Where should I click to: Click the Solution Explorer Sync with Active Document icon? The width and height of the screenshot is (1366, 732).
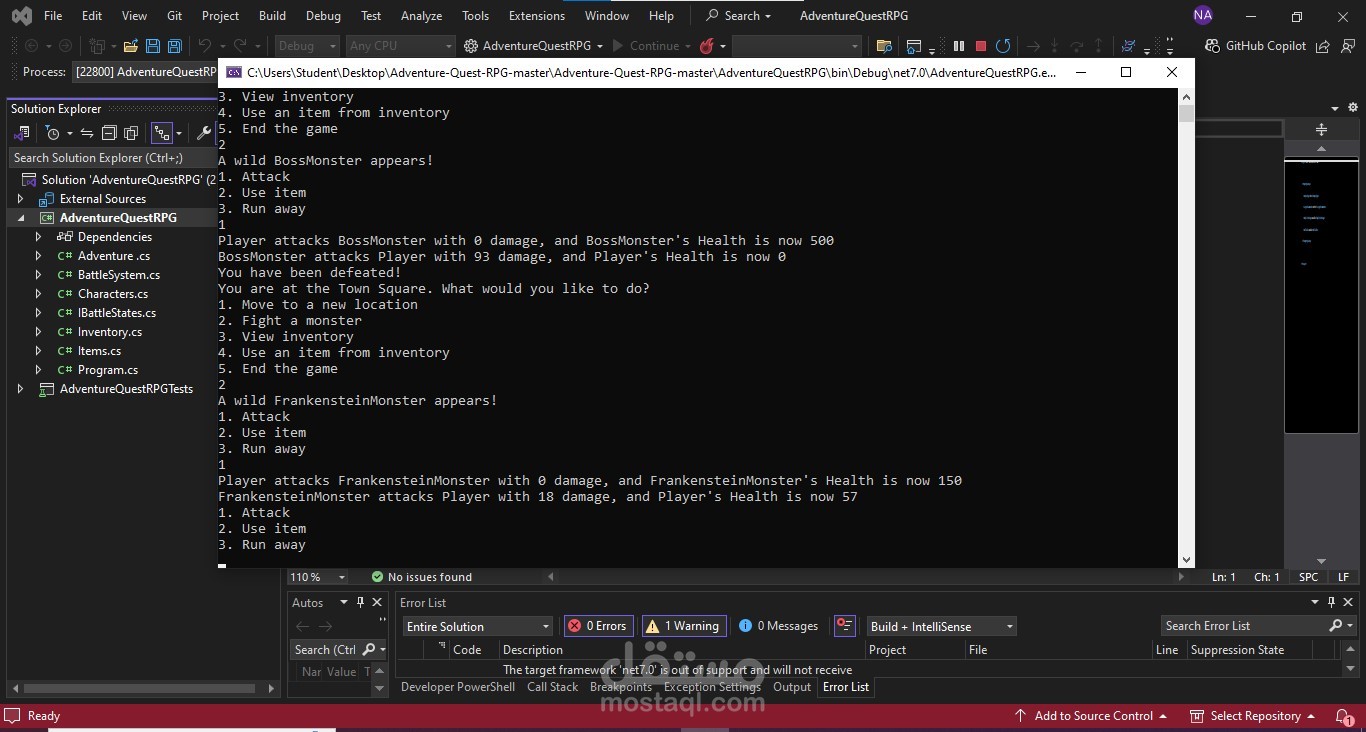pos(87,133)
